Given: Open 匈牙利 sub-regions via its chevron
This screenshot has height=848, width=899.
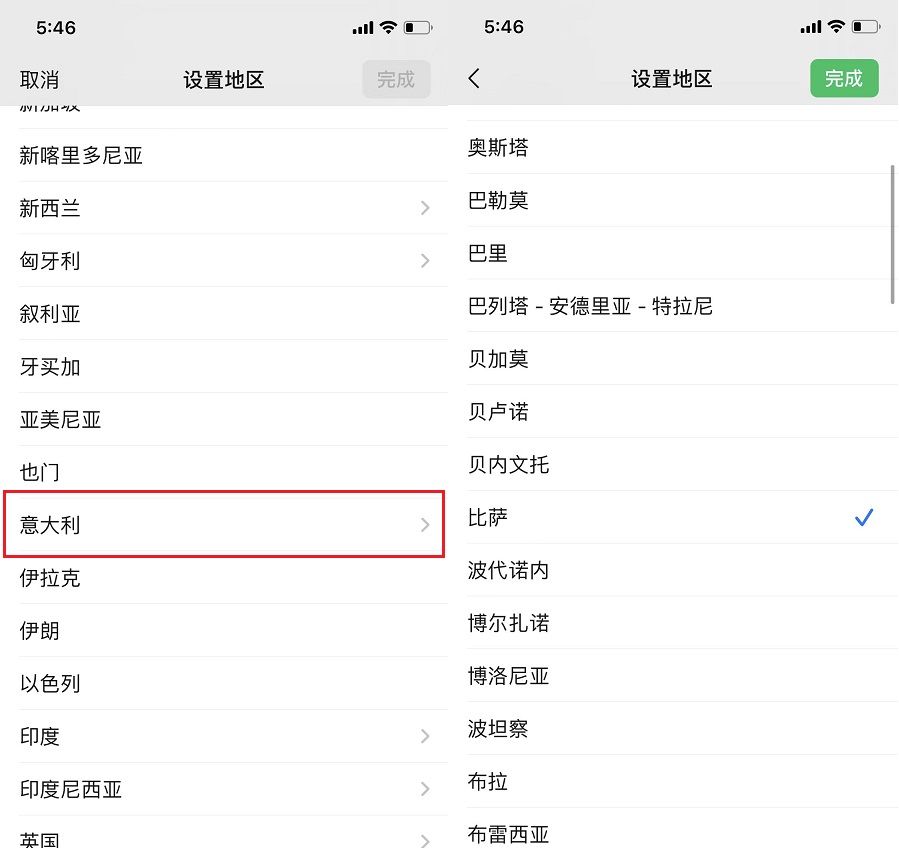Looking at the screenshot, I should (425, 261).
